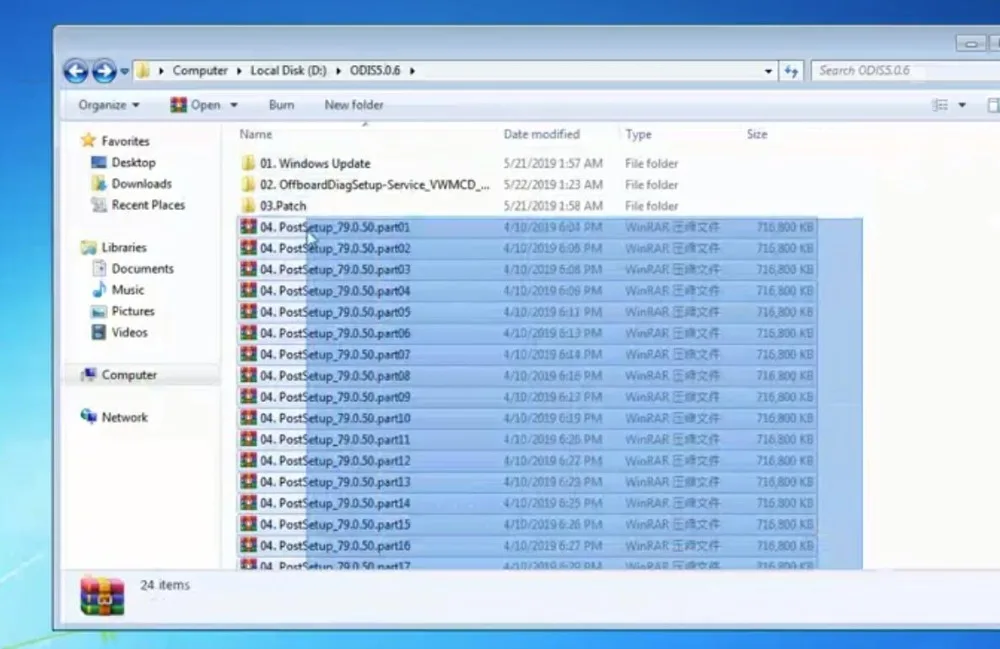Click WinRAR icon of PostSetup part07

(249, 354)
